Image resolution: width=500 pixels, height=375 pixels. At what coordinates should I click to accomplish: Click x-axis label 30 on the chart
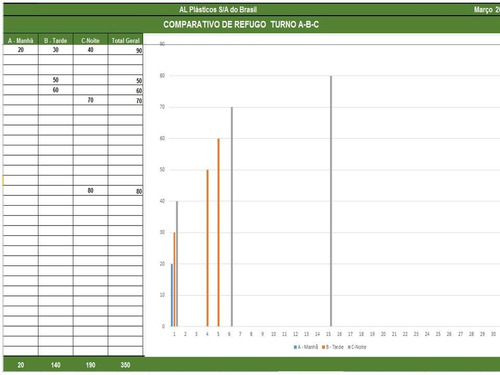(x=493, y=334)
